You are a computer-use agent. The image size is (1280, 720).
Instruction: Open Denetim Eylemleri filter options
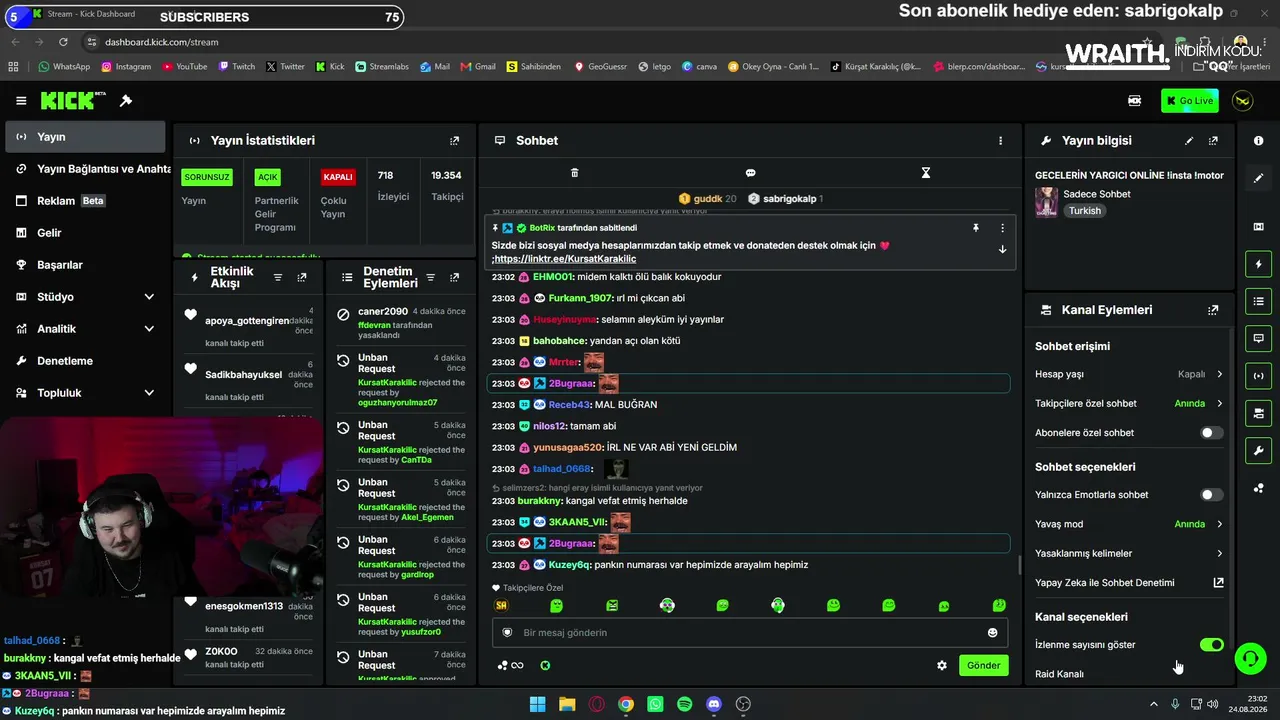point(431,277)
